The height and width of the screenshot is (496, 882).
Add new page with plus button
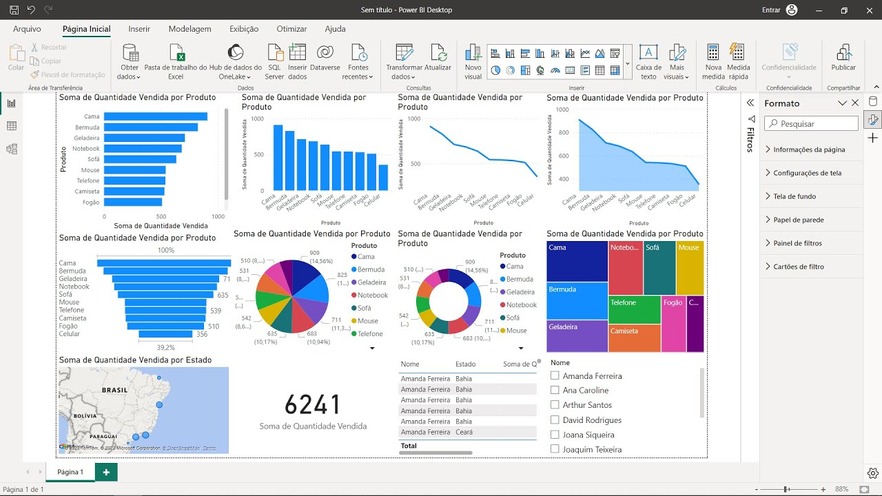coord(105,471)
